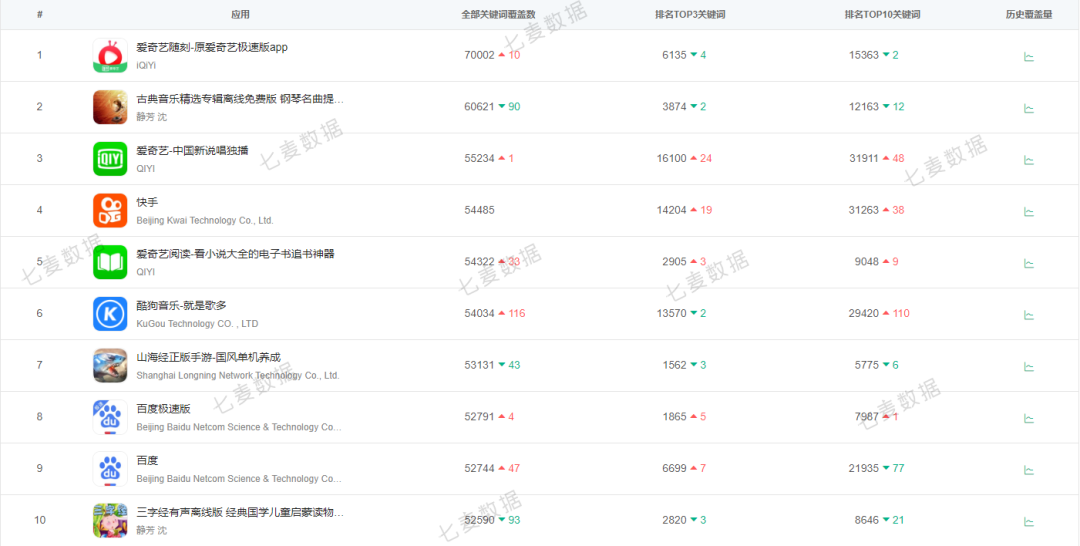This screenshot has height=546, width=1080.
Task: Open history chart icon for 百度极速版 row
Action: [x=1028, y=418]
